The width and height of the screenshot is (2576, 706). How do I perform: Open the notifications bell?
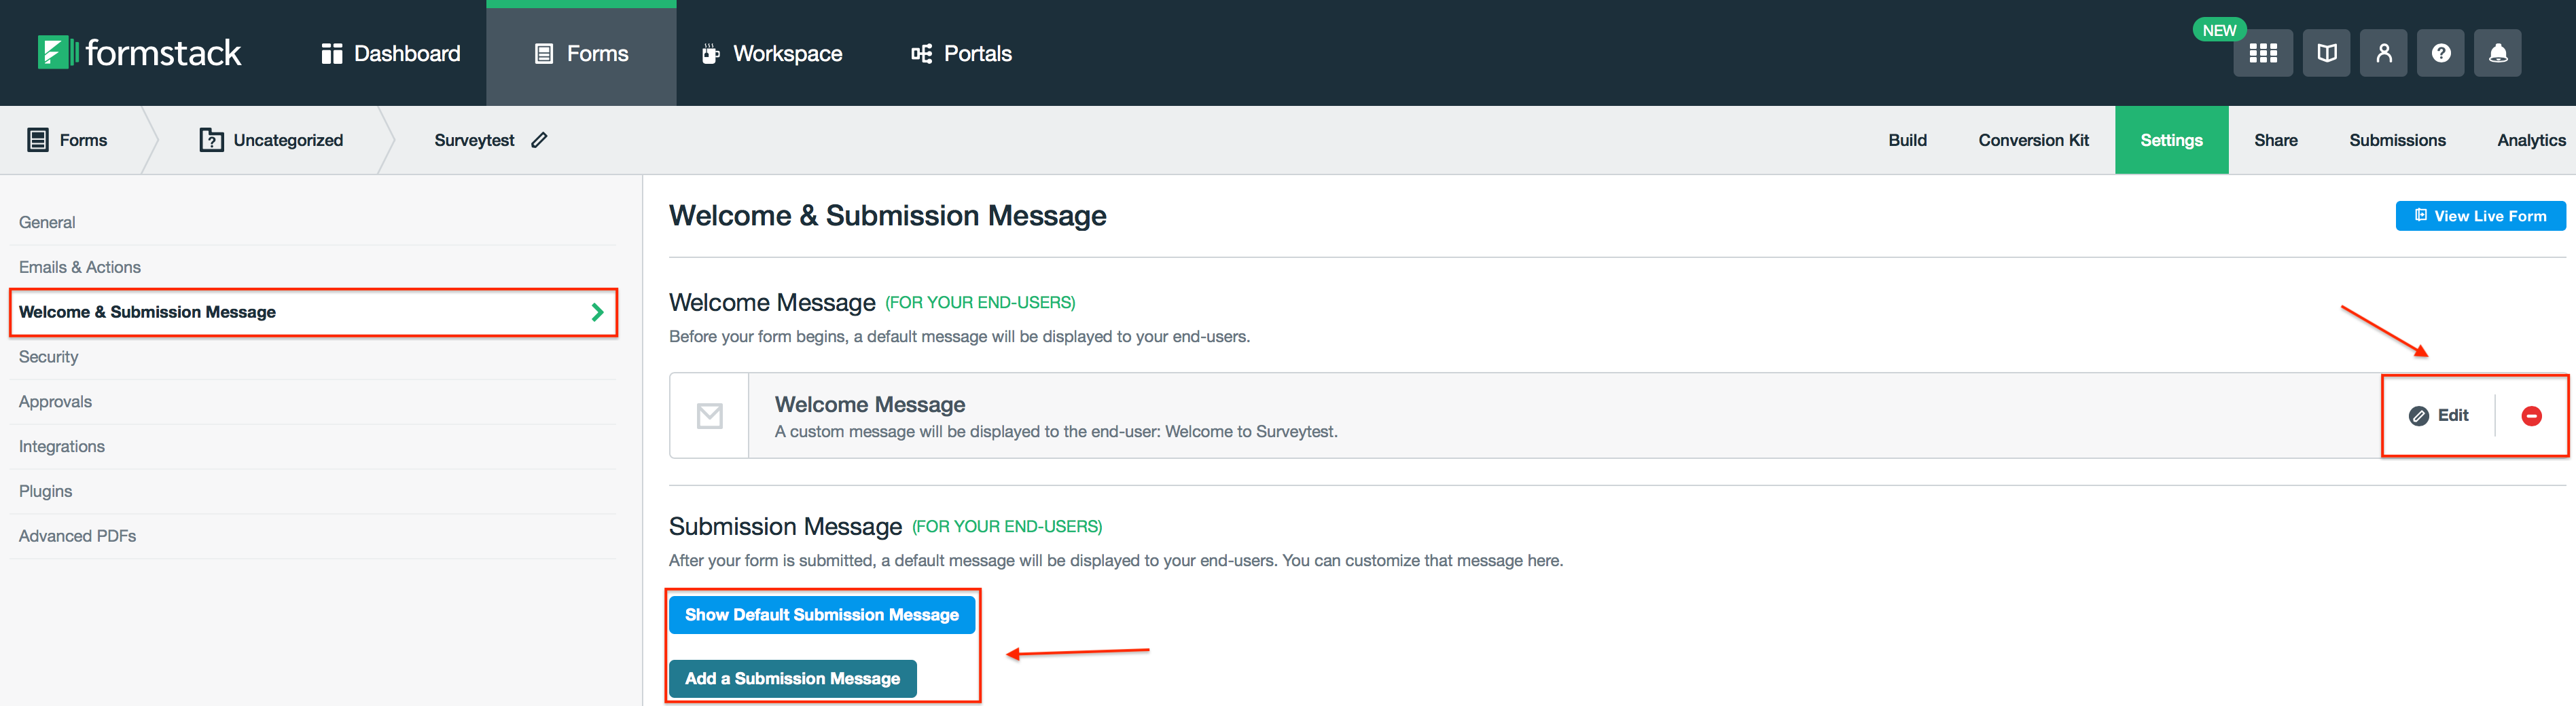tap(2497, 54)
